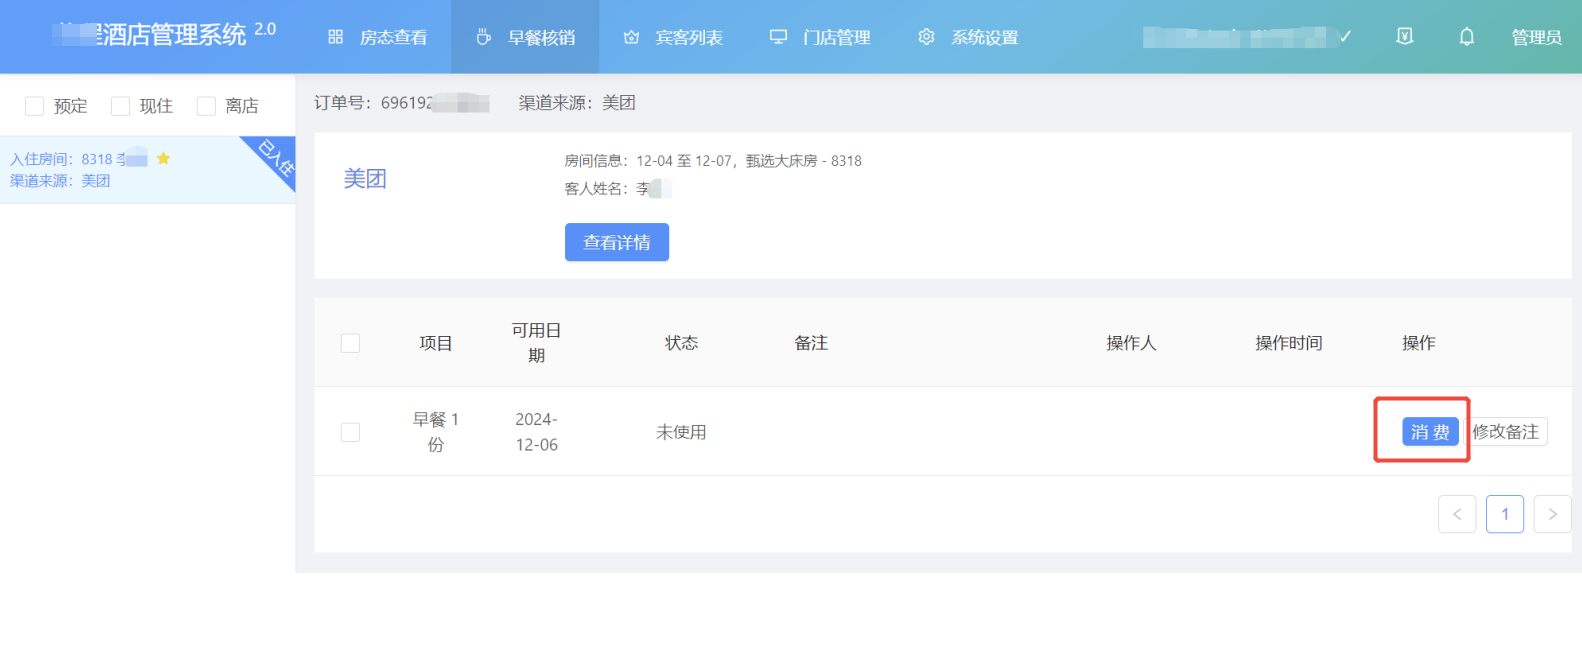Click the 查看详情 button
Image resolution: width=1582 pixels, height=649 pixels.
[x=617, y=242]
